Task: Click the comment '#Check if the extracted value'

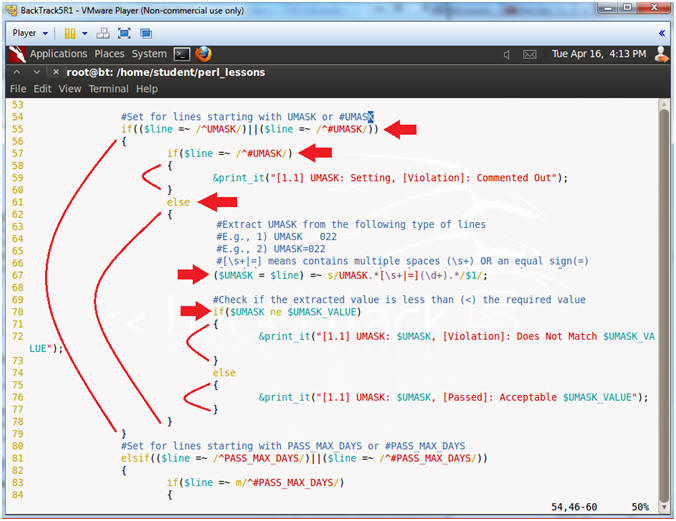Action: point(400,300)
